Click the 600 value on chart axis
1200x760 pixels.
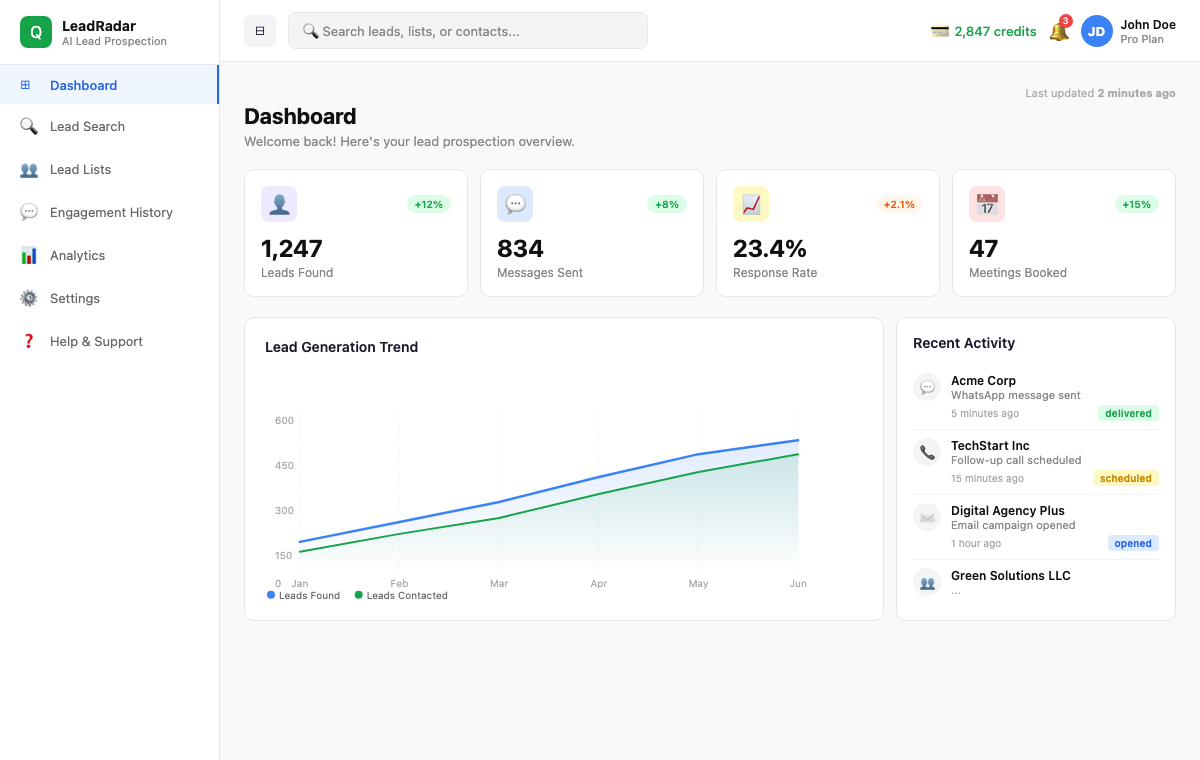click(x=285, y=420)
